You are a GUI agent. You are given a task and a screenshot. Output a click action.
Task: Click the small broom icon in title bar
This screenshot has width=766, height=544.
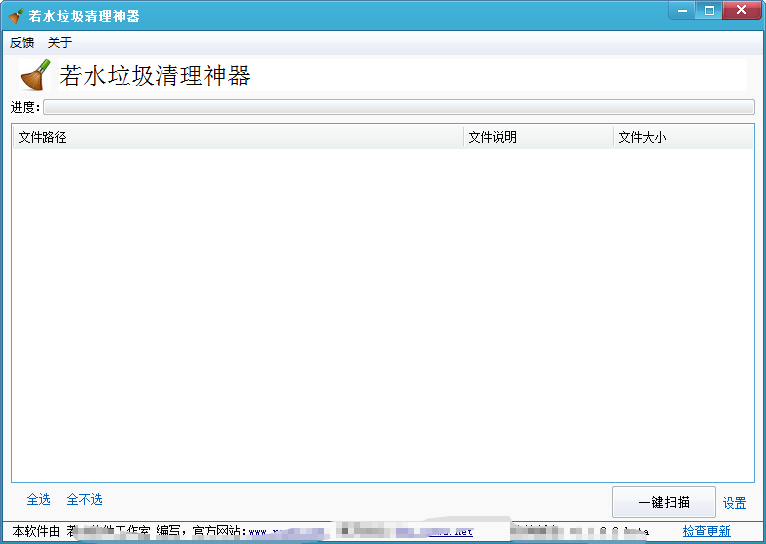click(16, 16)
